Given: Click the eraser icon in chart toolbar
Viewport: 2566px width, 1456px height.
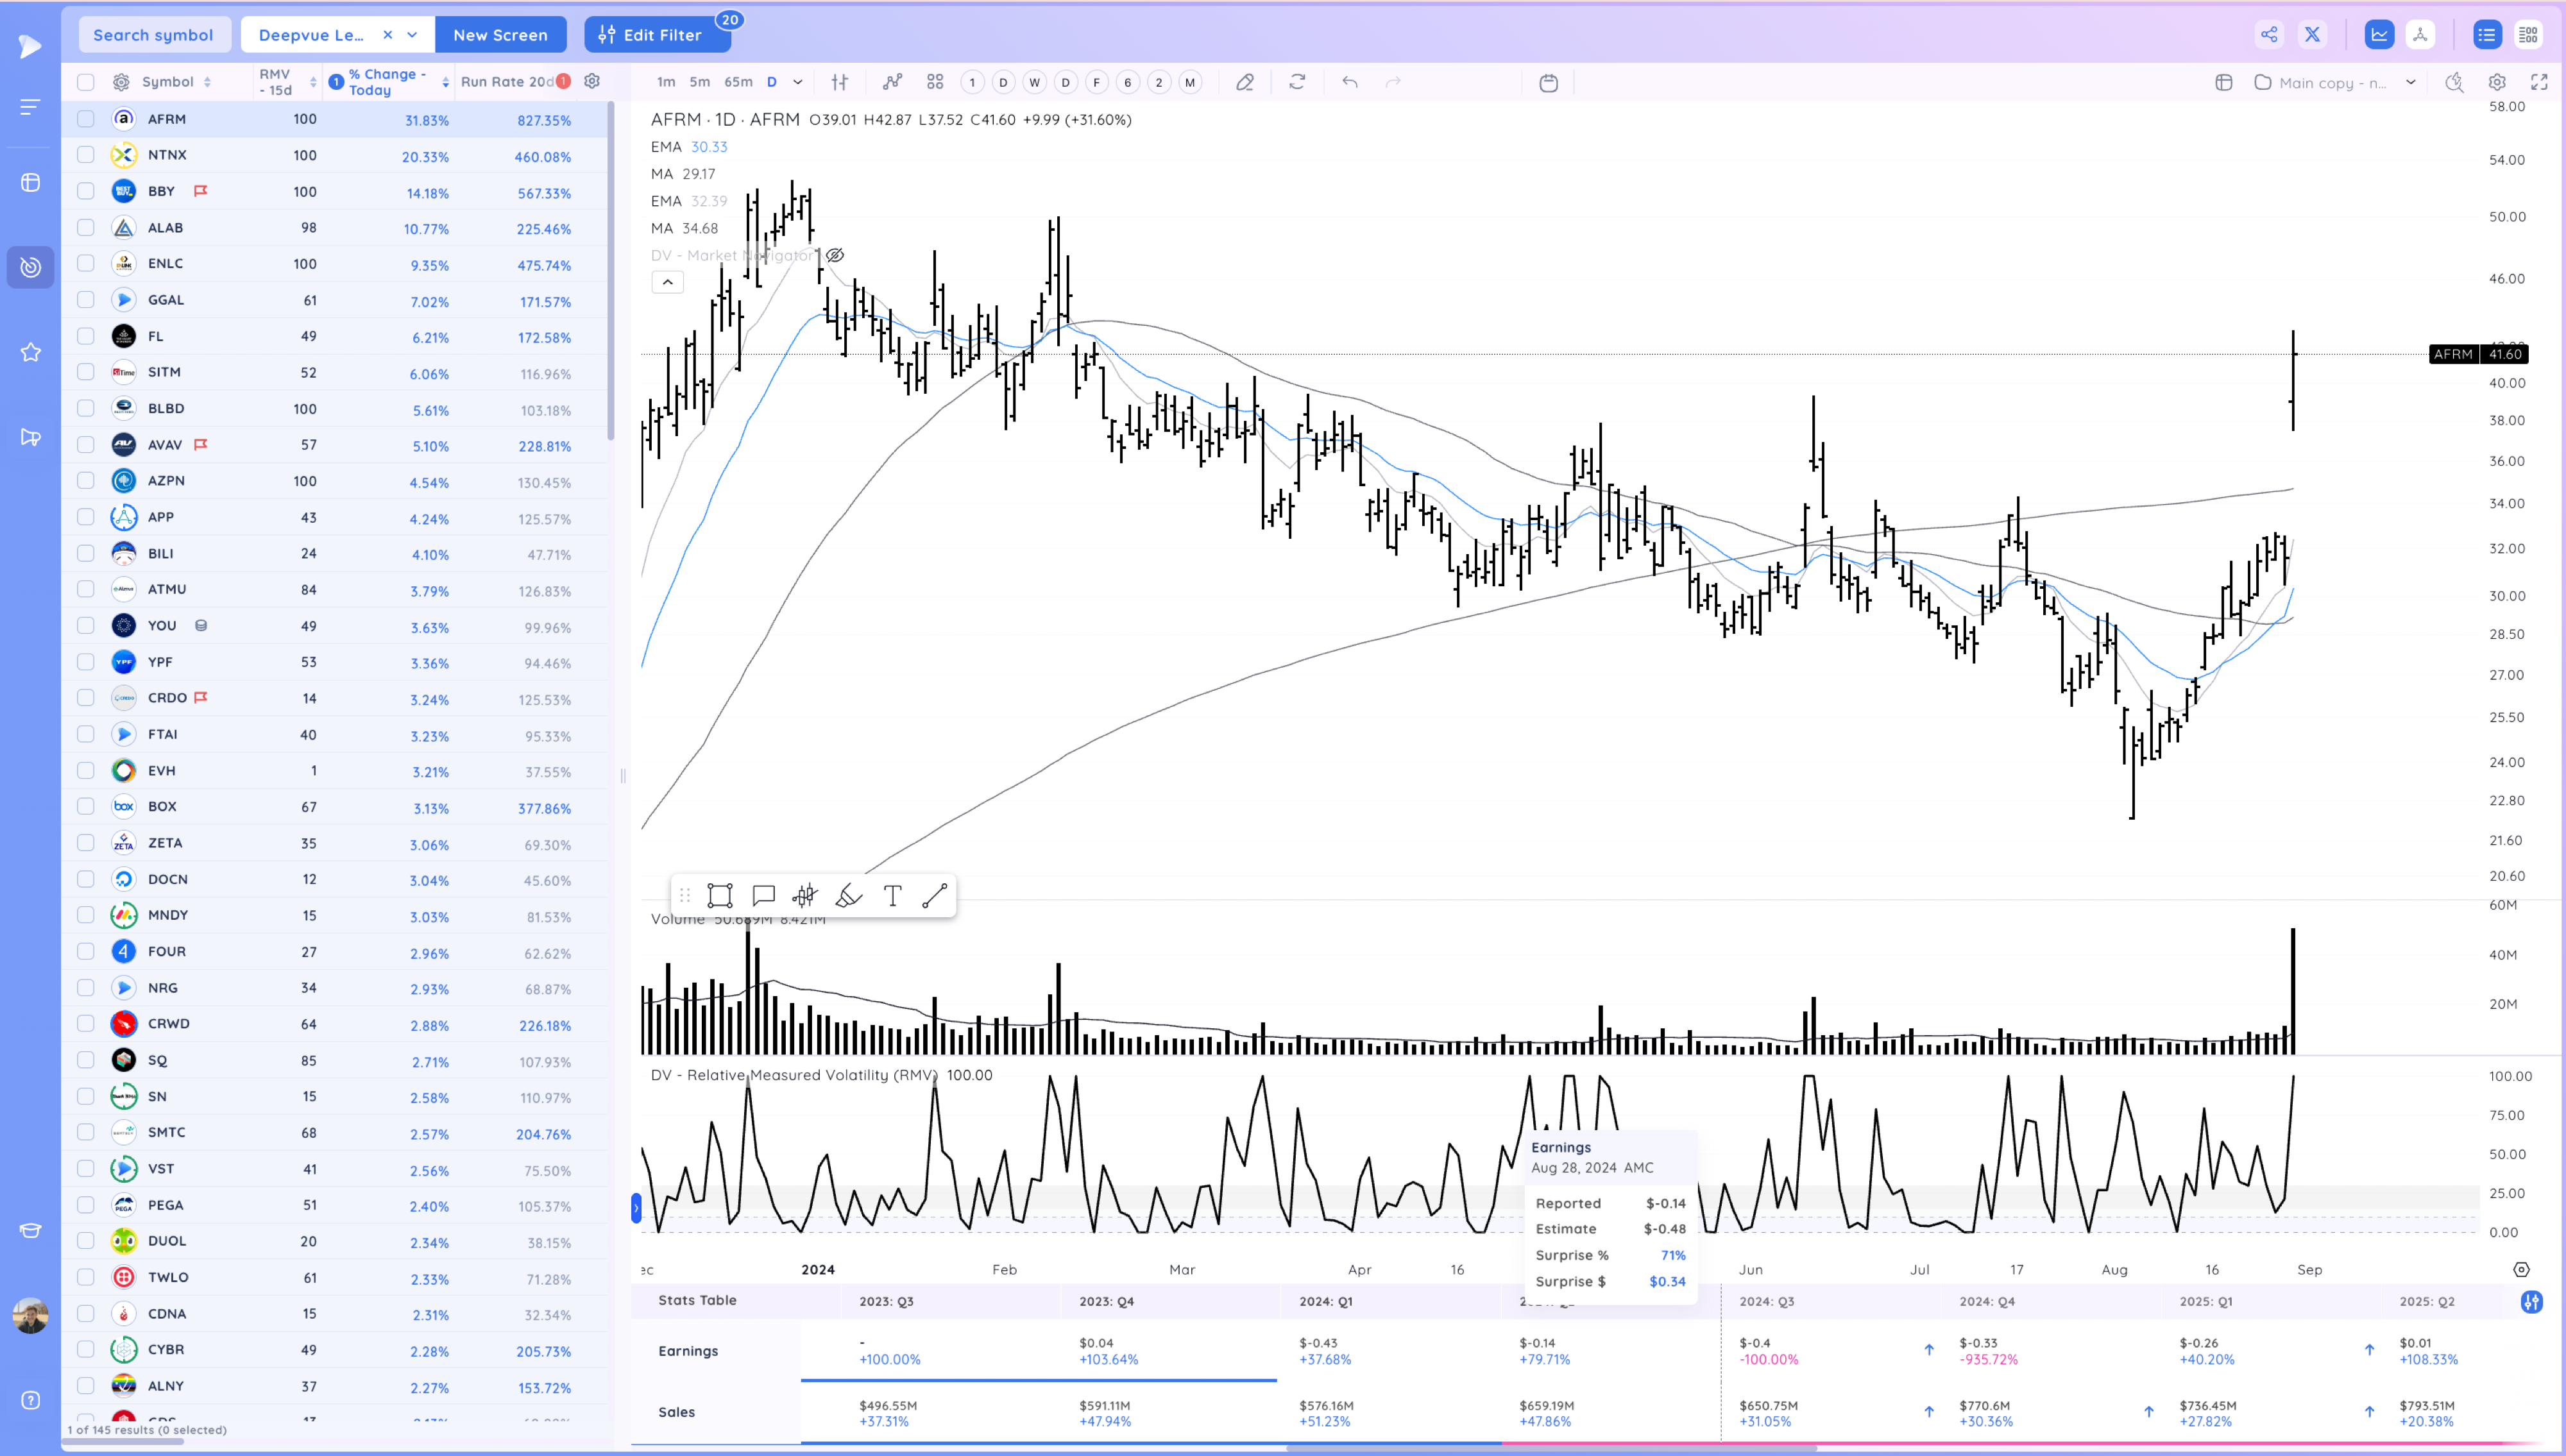Looking at the screenshot, I should pos(1244,82).
